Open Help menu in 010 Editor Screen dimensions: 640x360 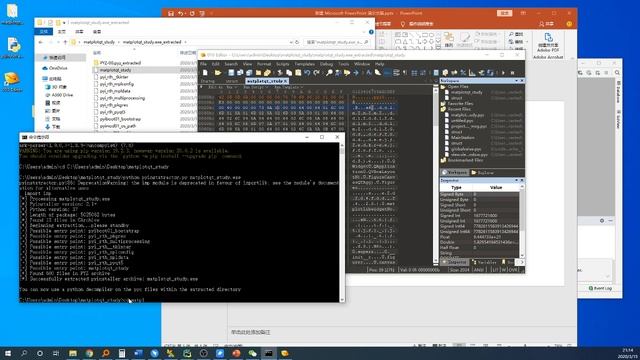pyautogui.click(x=380, y=64)
